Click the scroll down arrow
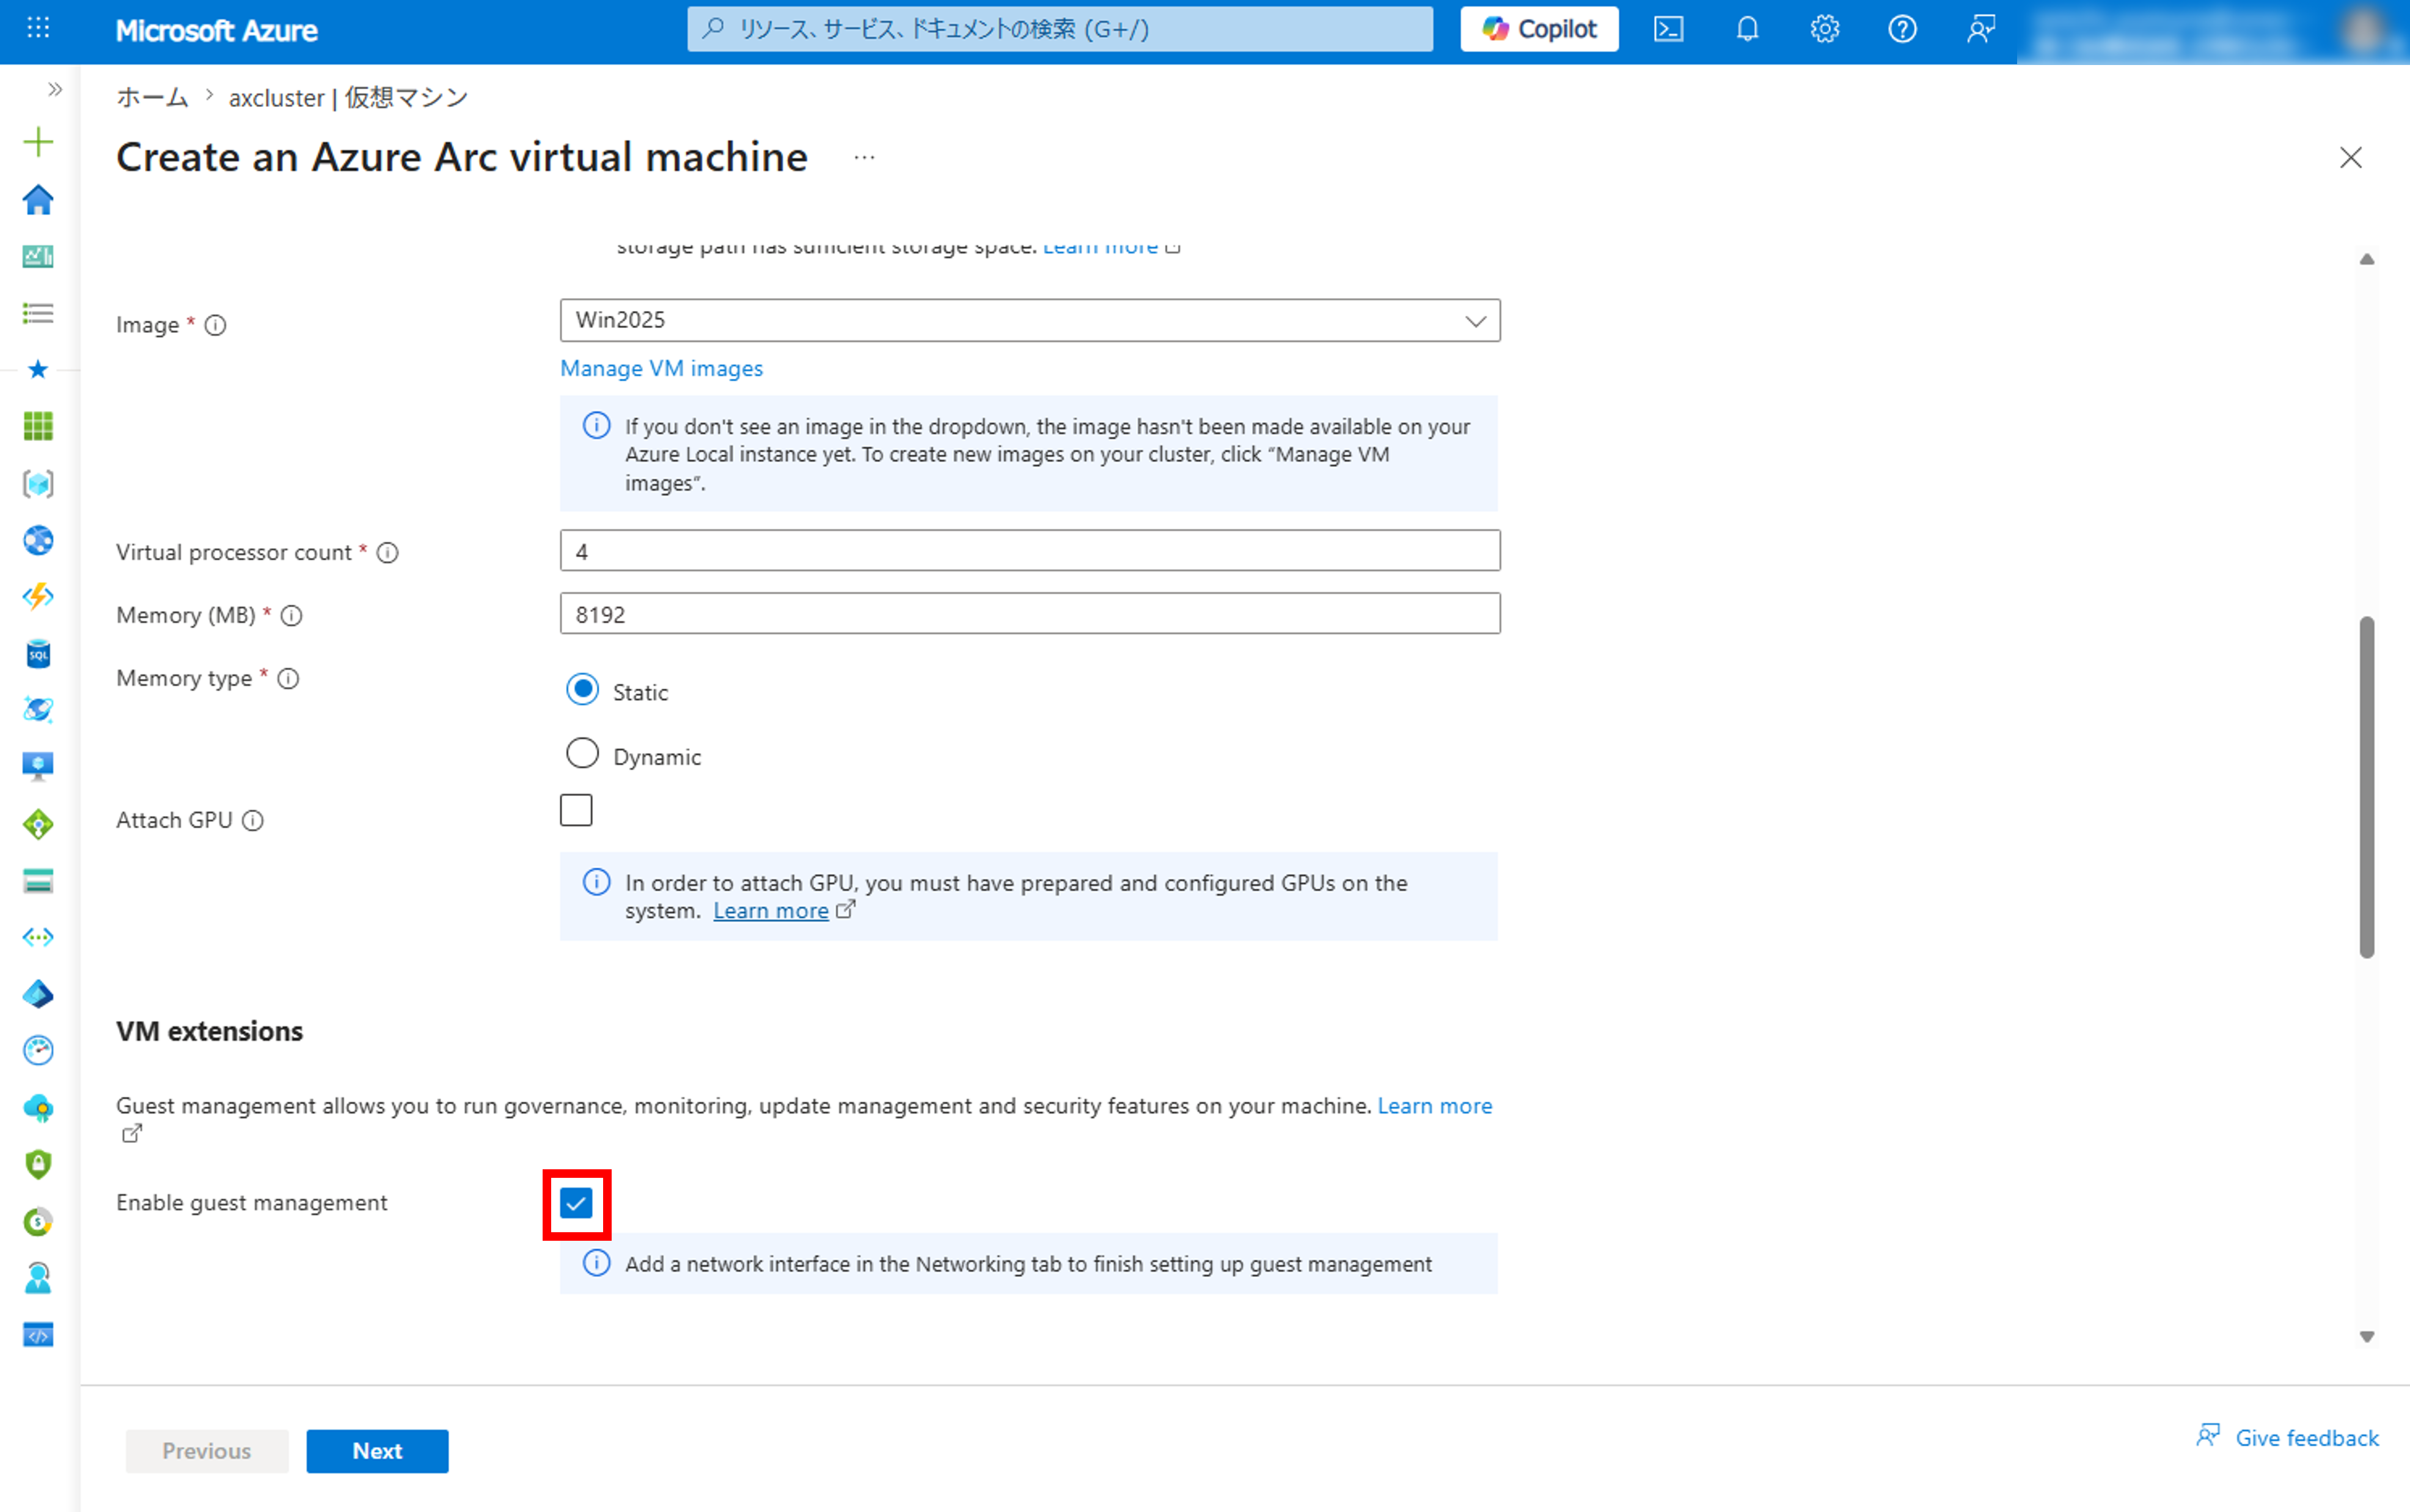 2367,1337
